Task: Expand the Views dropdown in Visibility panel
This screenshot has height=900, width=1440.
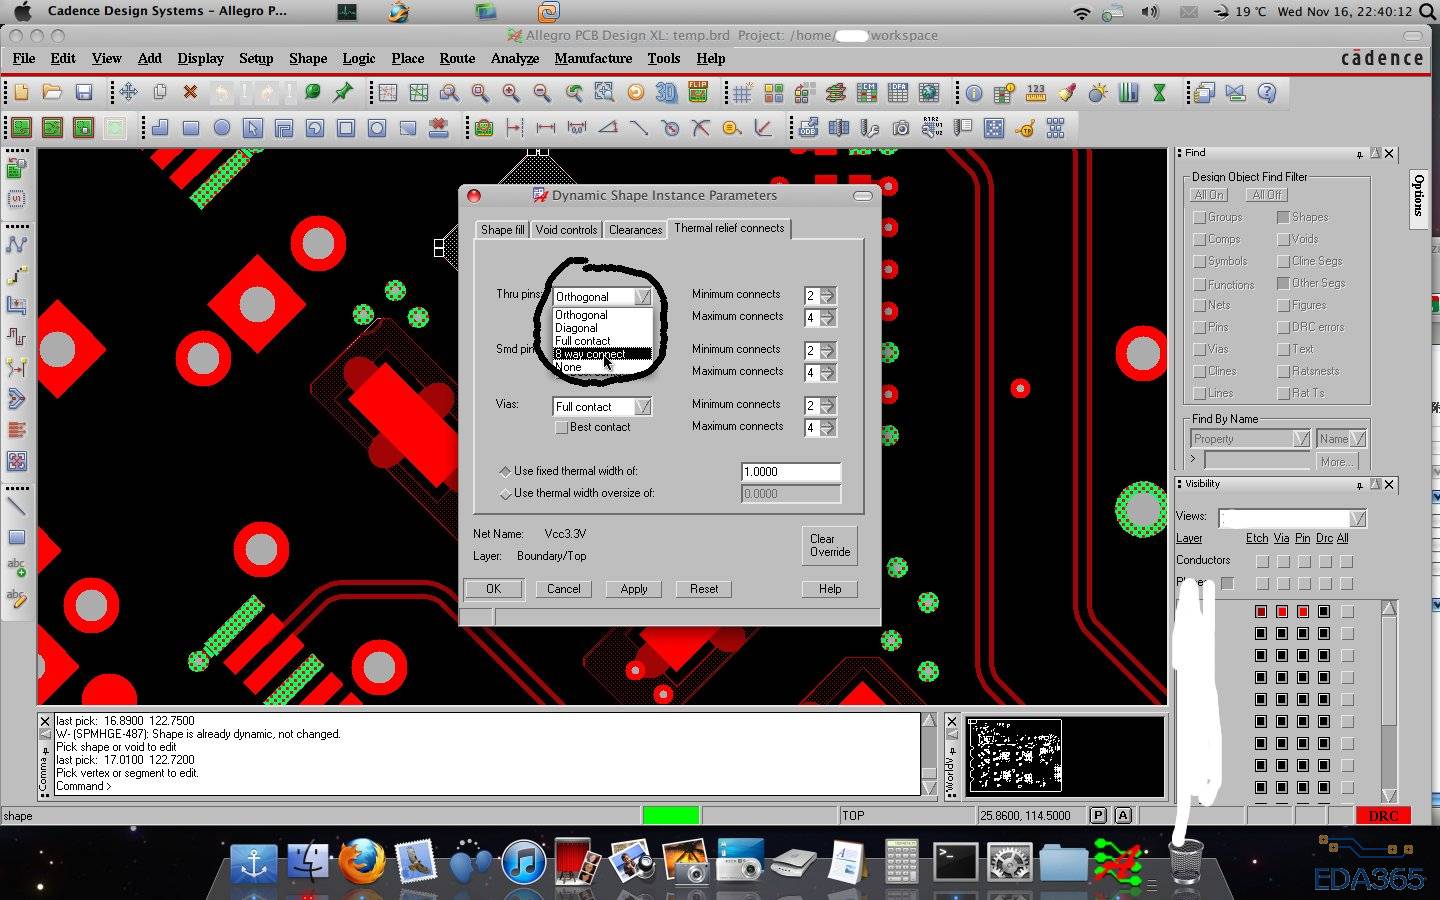Action: 1357,518
